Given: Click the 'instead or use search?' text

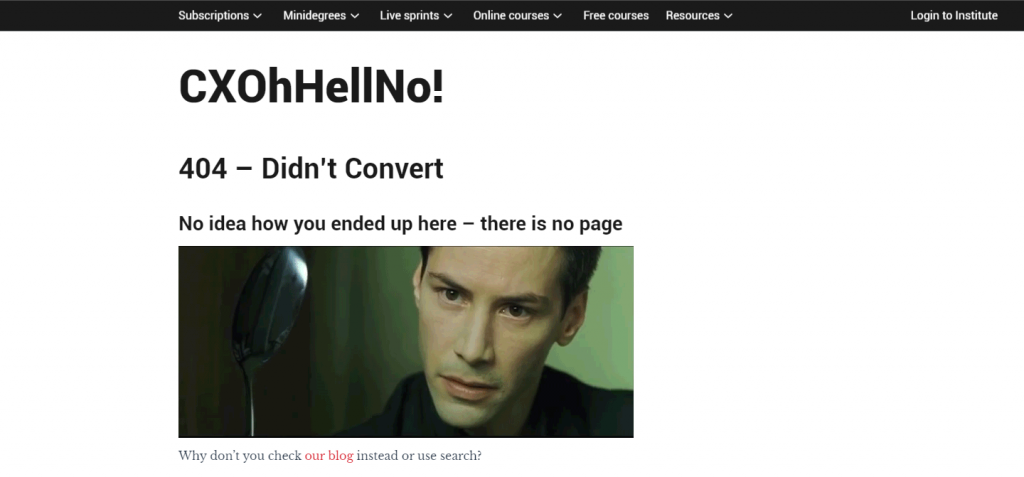Looking at the screenshot, I should coord(419,456).
